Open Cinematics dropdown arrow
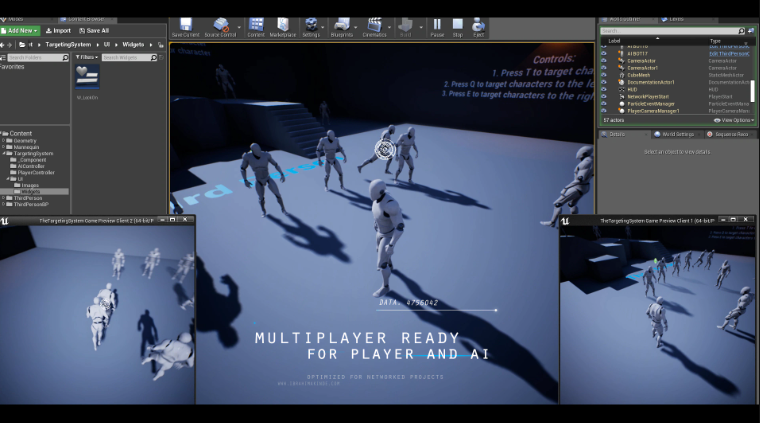 (389, 28)
